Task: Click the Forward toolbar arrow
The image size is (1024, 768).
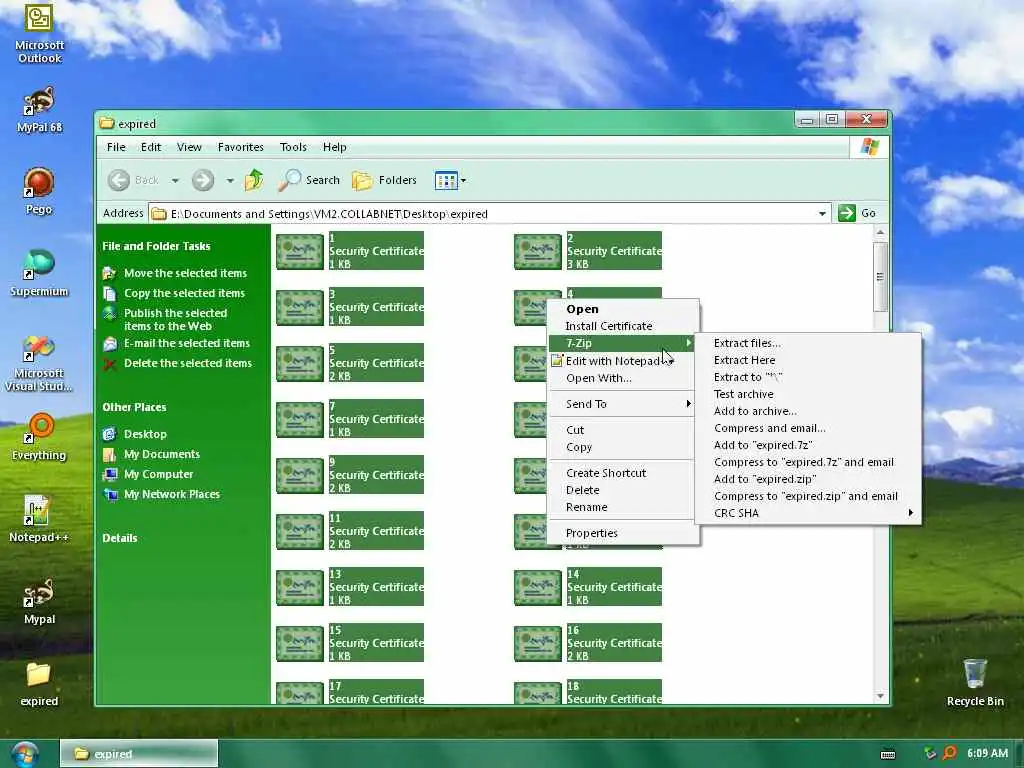Action: (202, 180)
